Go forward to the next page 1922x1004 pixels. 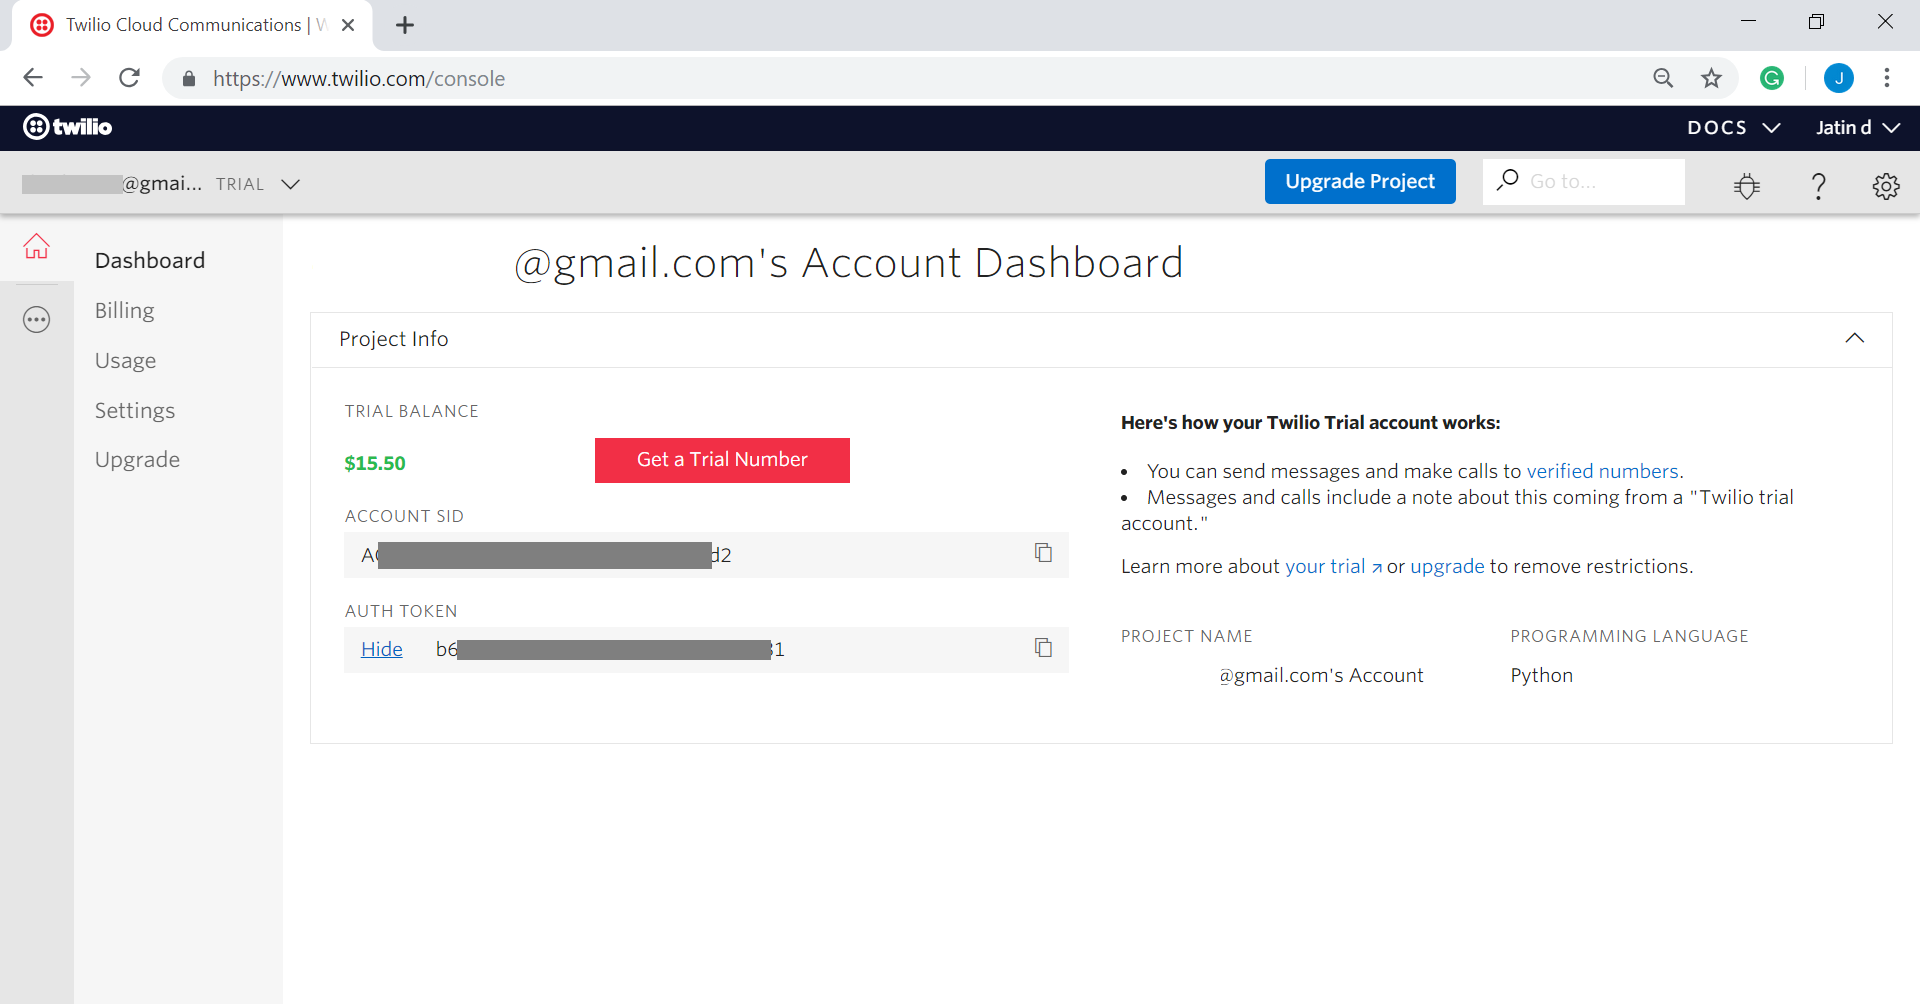(81, 78)
